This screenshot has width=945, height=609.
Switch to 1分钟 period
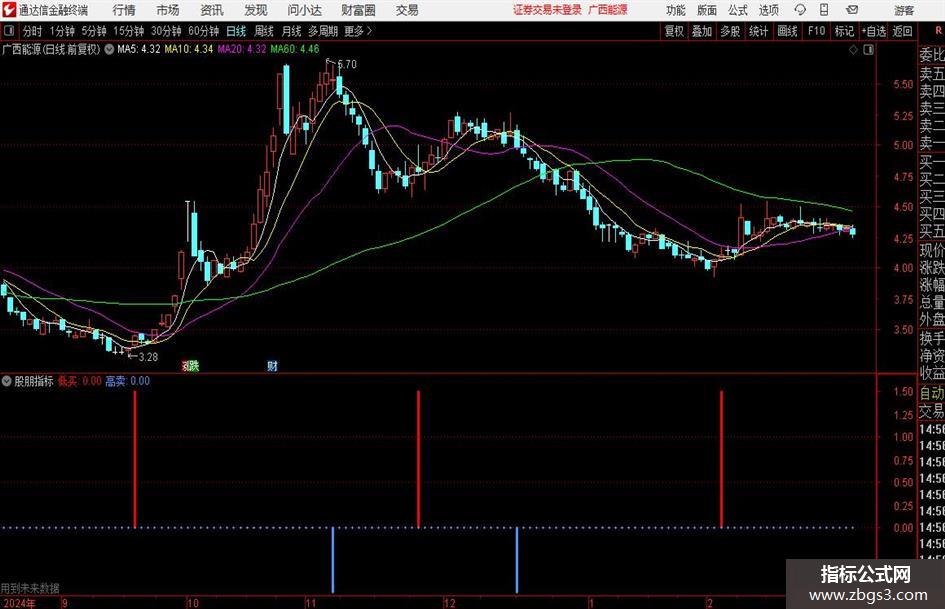(x=62, y=31)
